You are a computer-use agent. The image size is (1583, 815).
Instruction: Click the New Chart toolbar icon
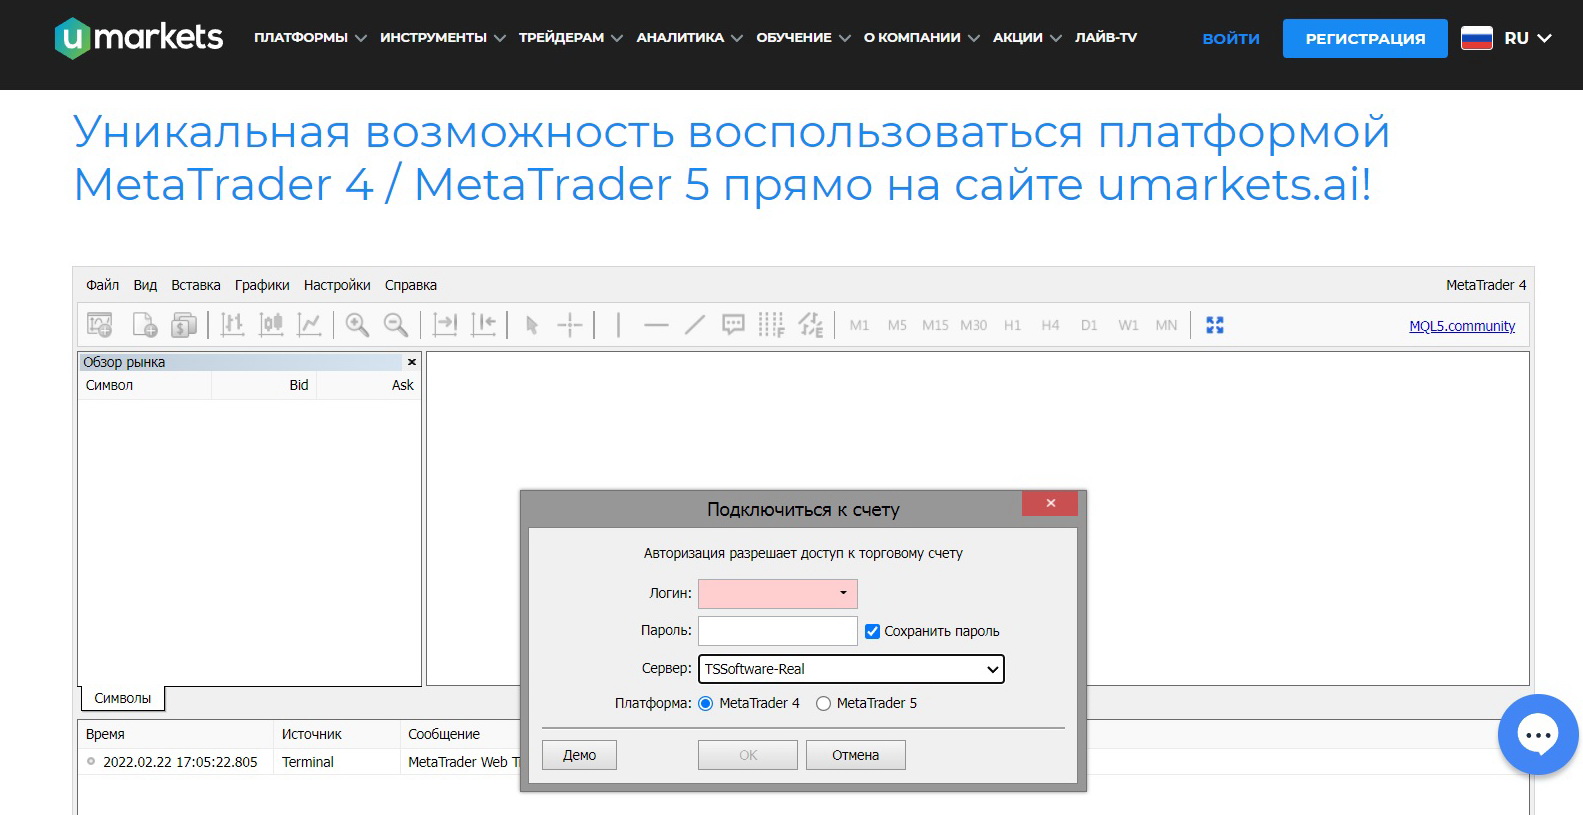tap(100, 325)
